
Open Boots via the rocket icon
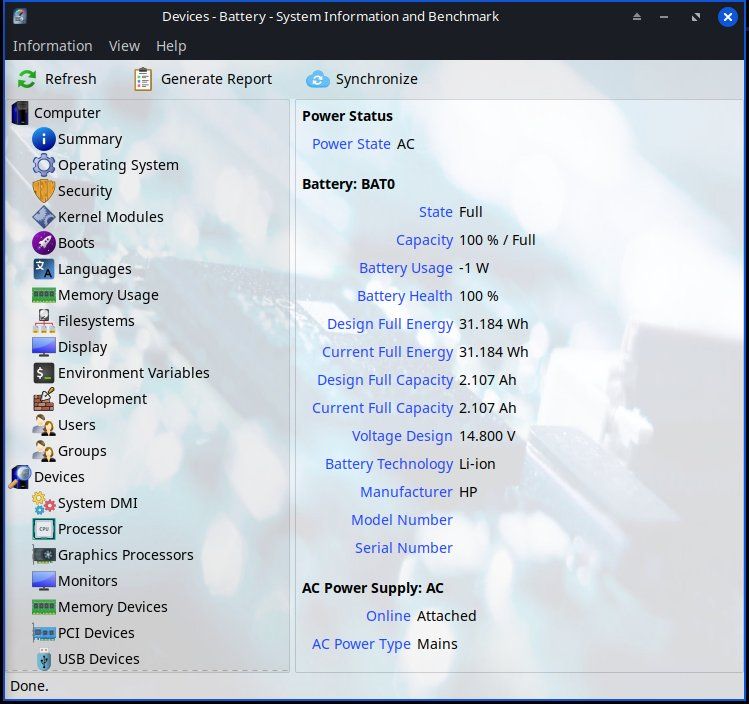(43, 243)
